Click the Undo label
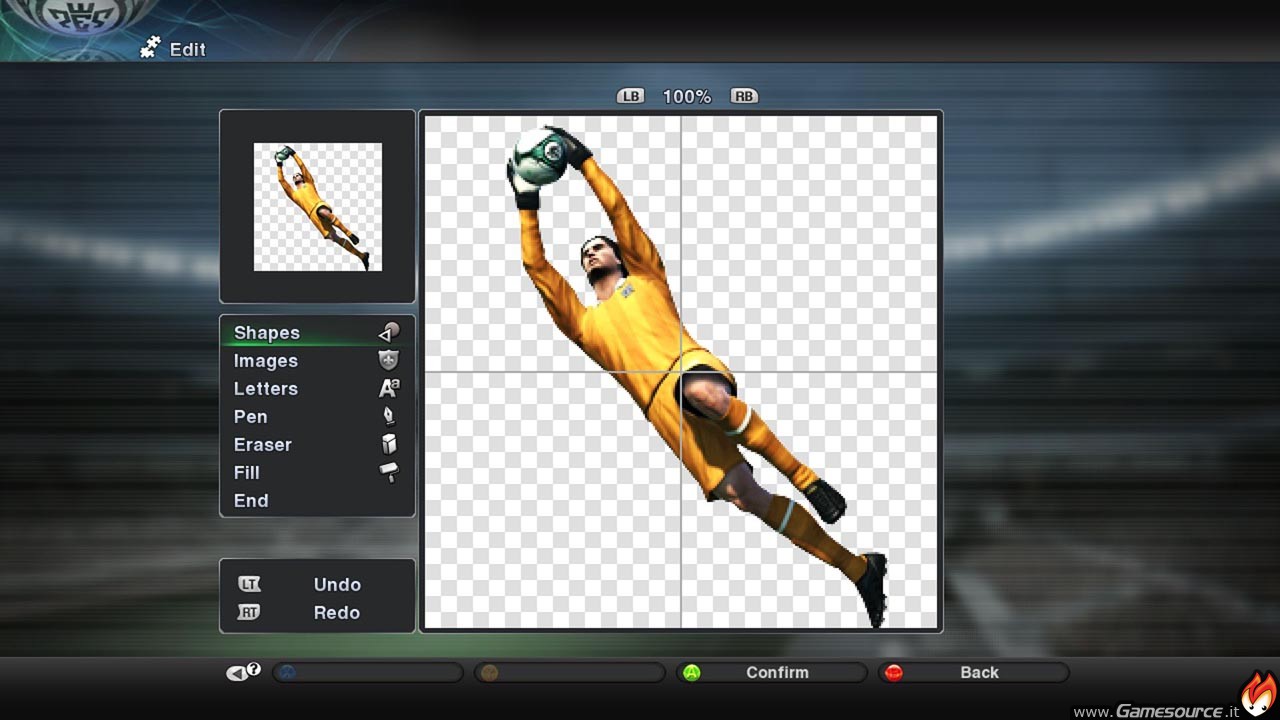 click(x=337, y=585)
